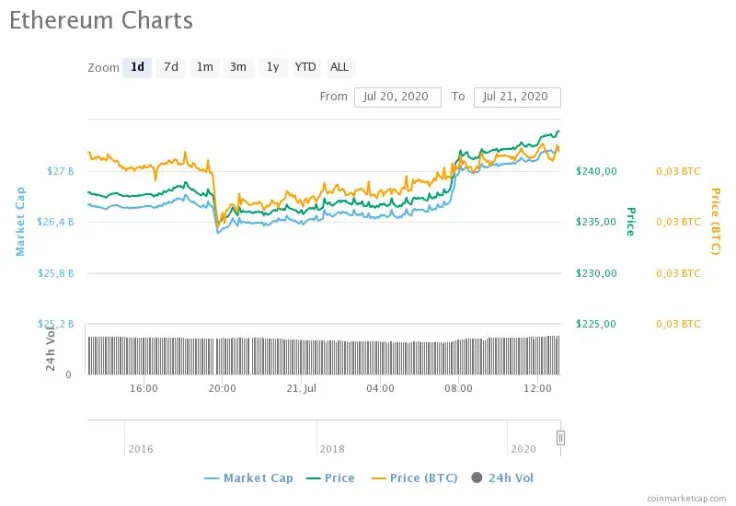Switch zoom to 7d
The height and width of the screenshot is (506, 736).
point(171,67)
